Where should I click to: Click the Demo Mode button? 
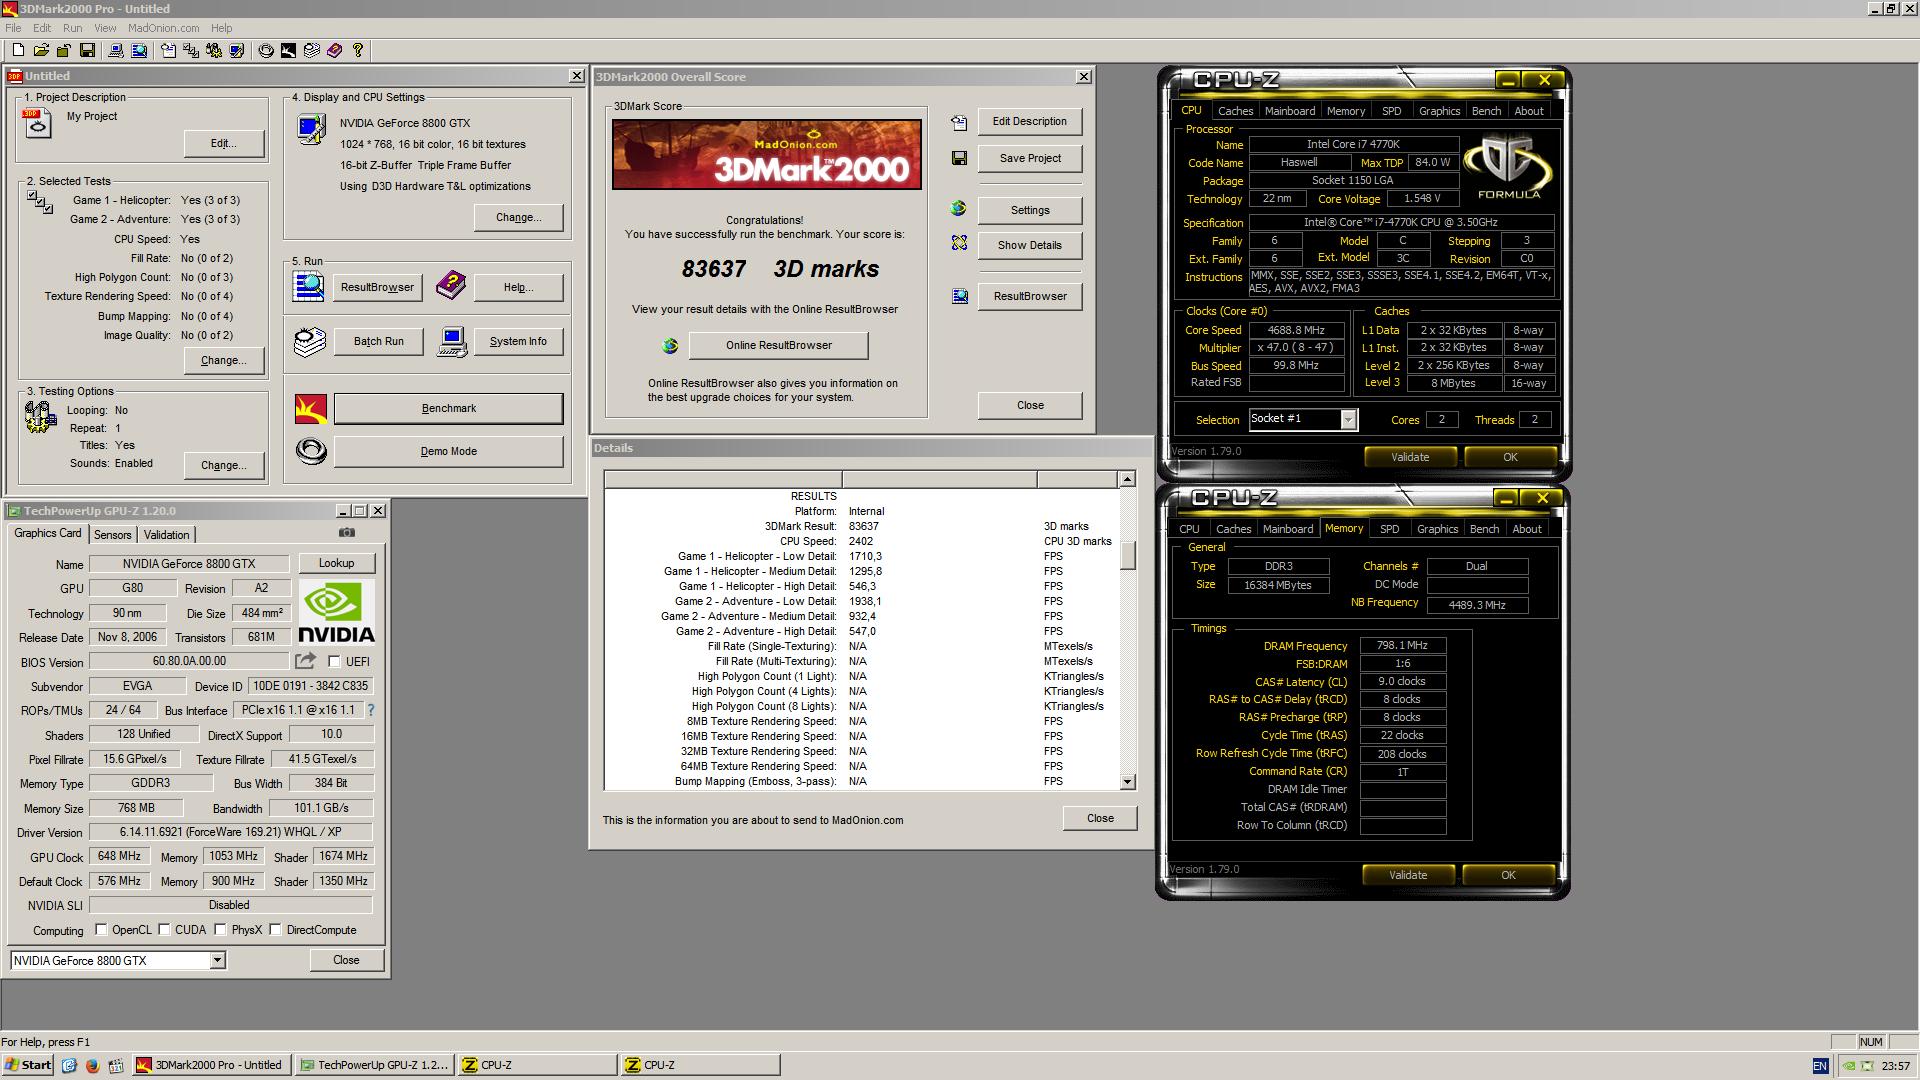tap(448, 451)
